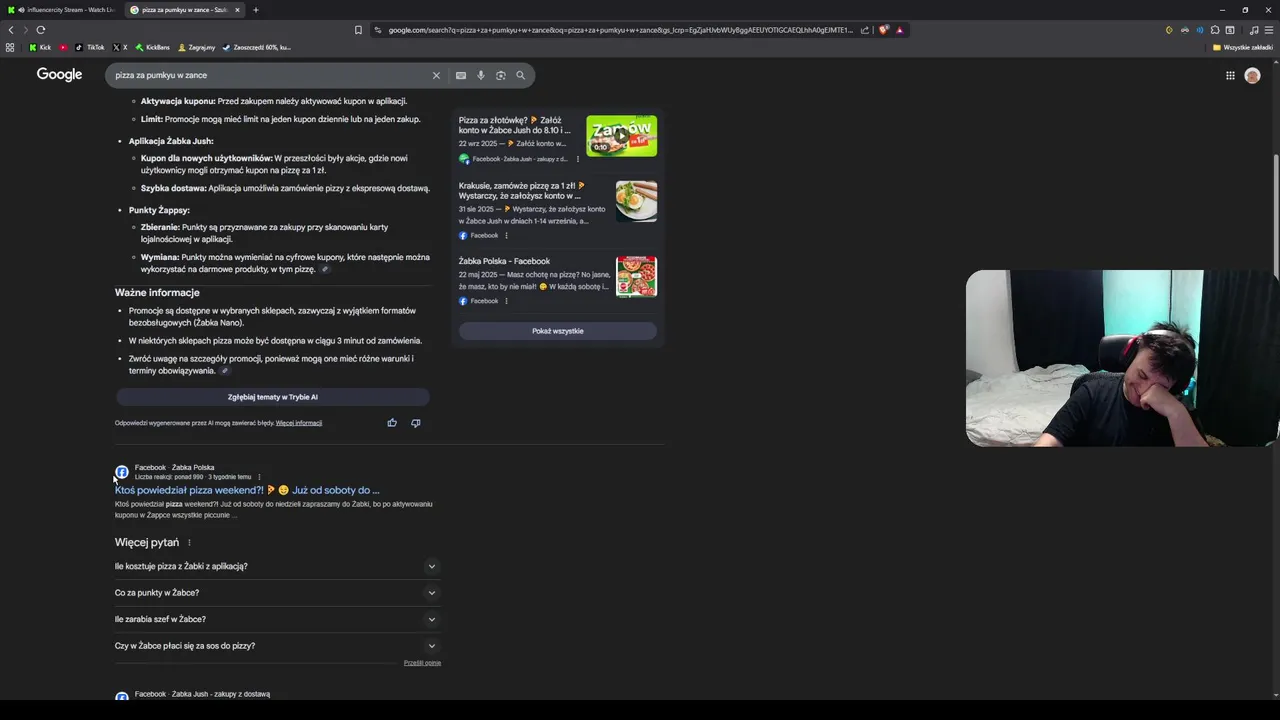
Task: Open the YouTube bookmark icon
Action: [x=64, y=47]
